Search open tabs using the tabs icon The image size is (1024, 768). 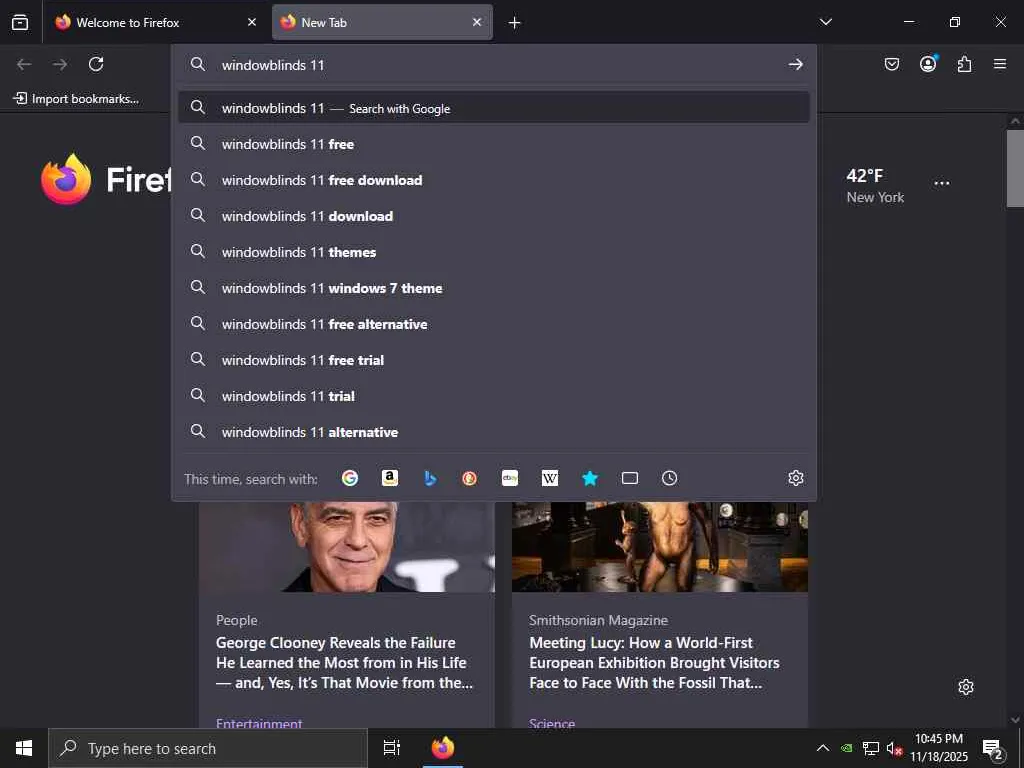pyautogui.click(x=630, y=478)
